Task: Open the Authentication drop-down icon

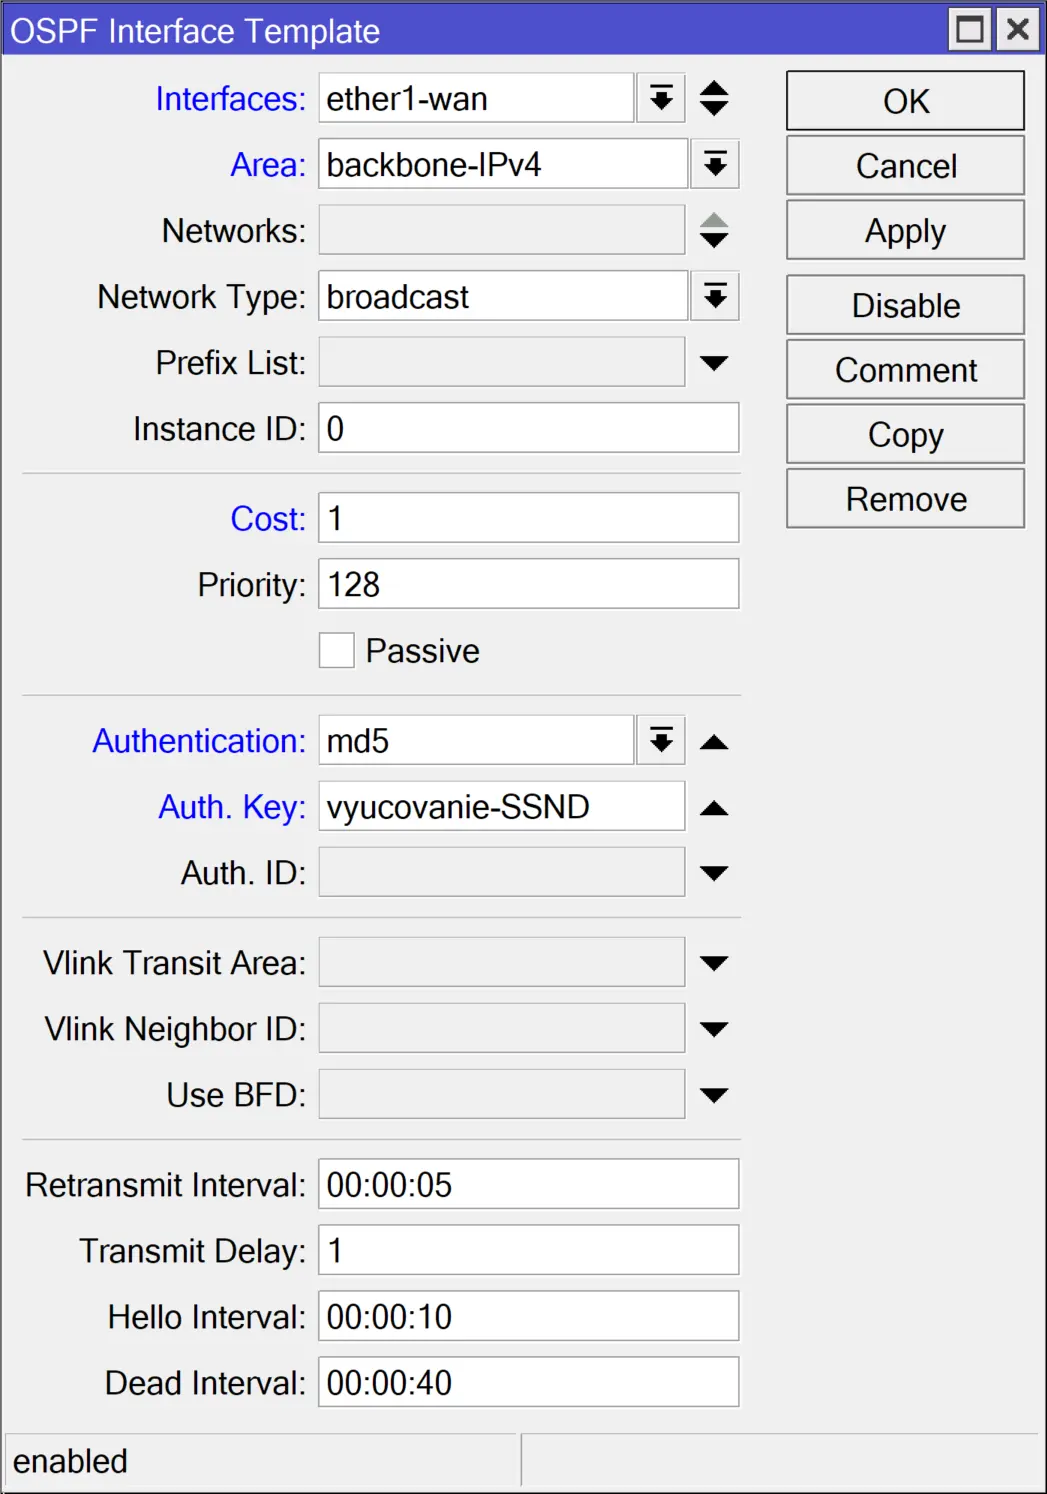Action: point(660,739)
